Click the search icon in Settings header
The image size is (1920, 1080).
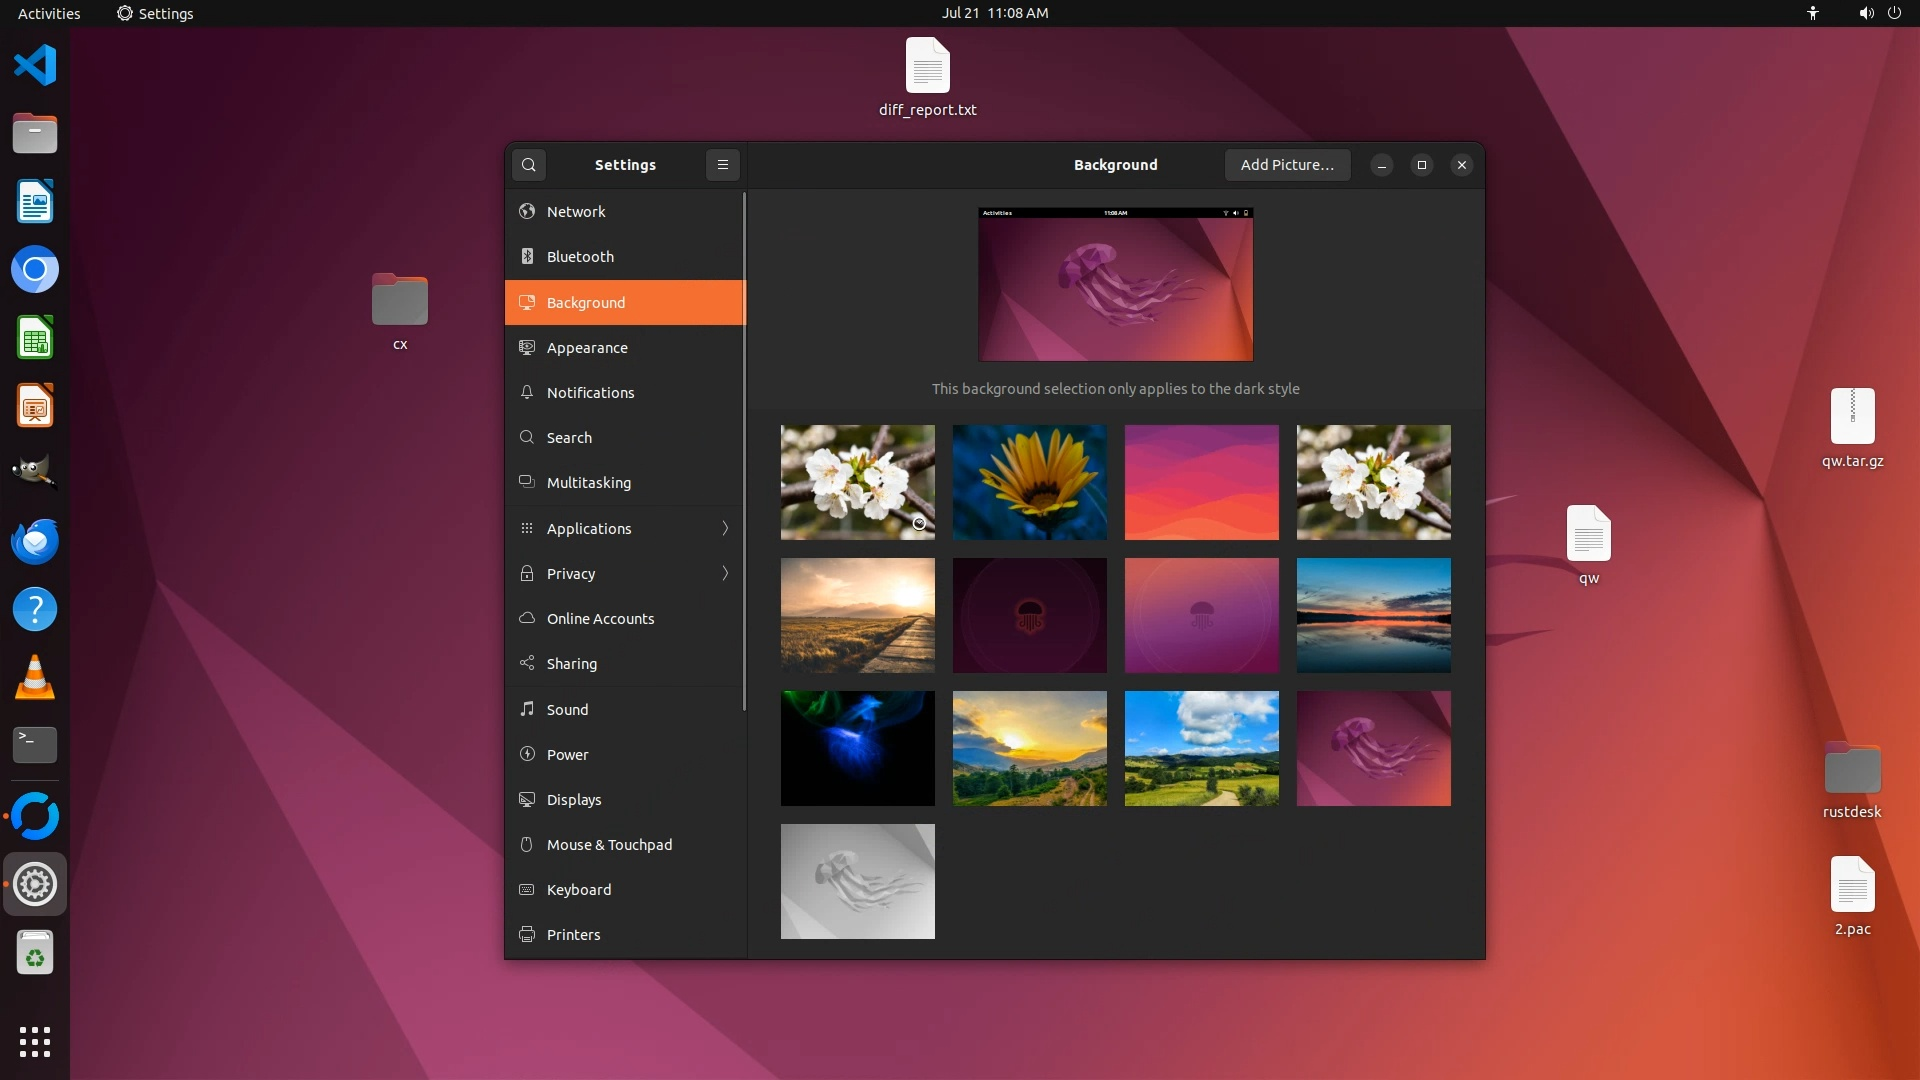click(x=529, y=165)
